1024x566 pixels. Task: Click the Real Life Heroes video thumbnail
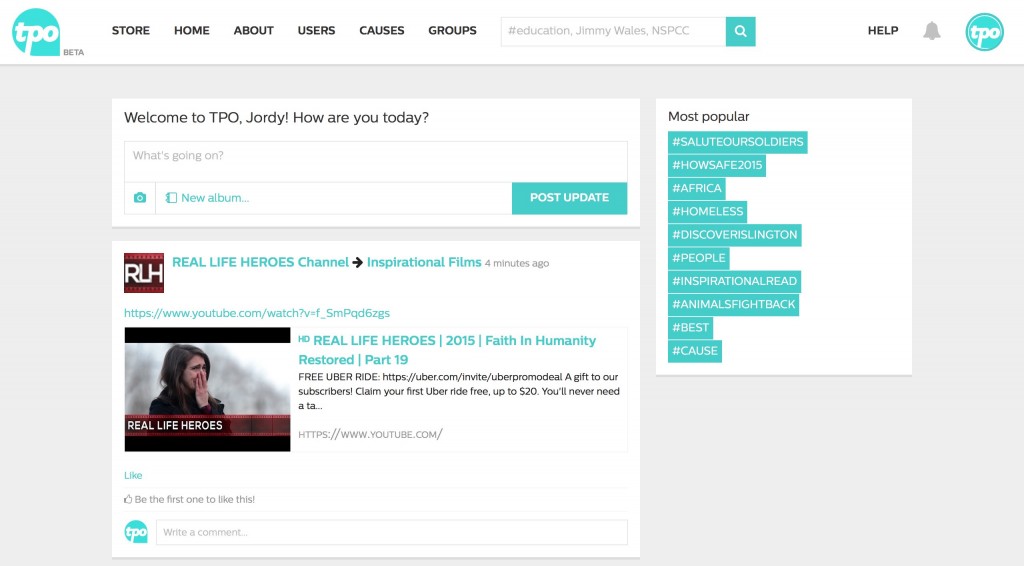(x=207, y=389)
